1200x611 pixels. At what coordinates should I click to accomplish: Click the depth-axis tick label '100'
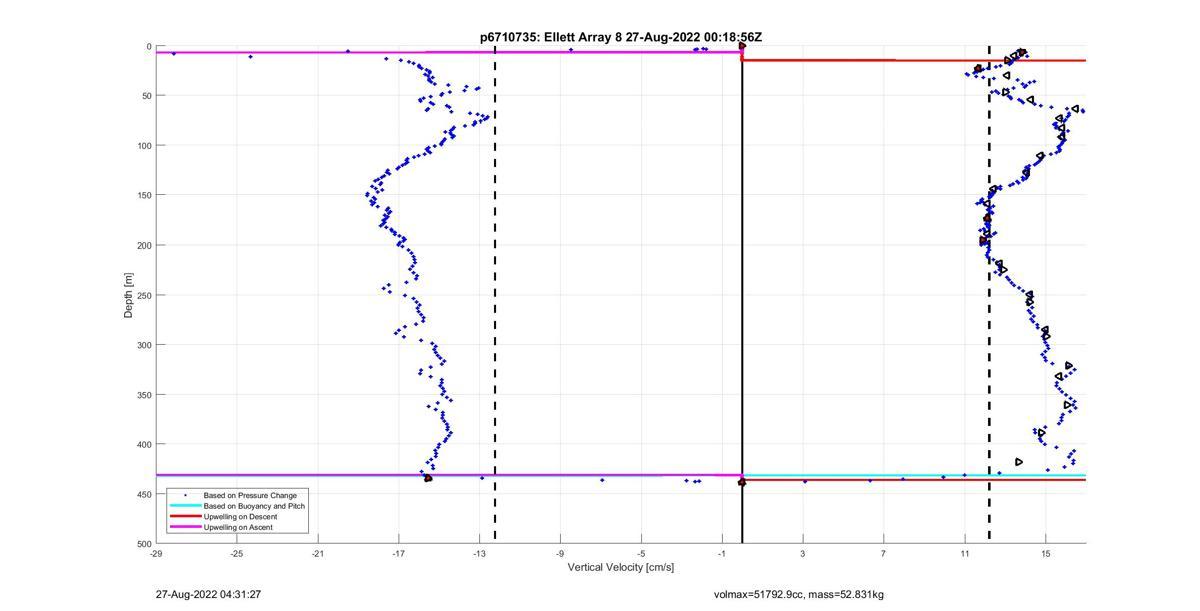pyautogui.click(x=144, y=146)
